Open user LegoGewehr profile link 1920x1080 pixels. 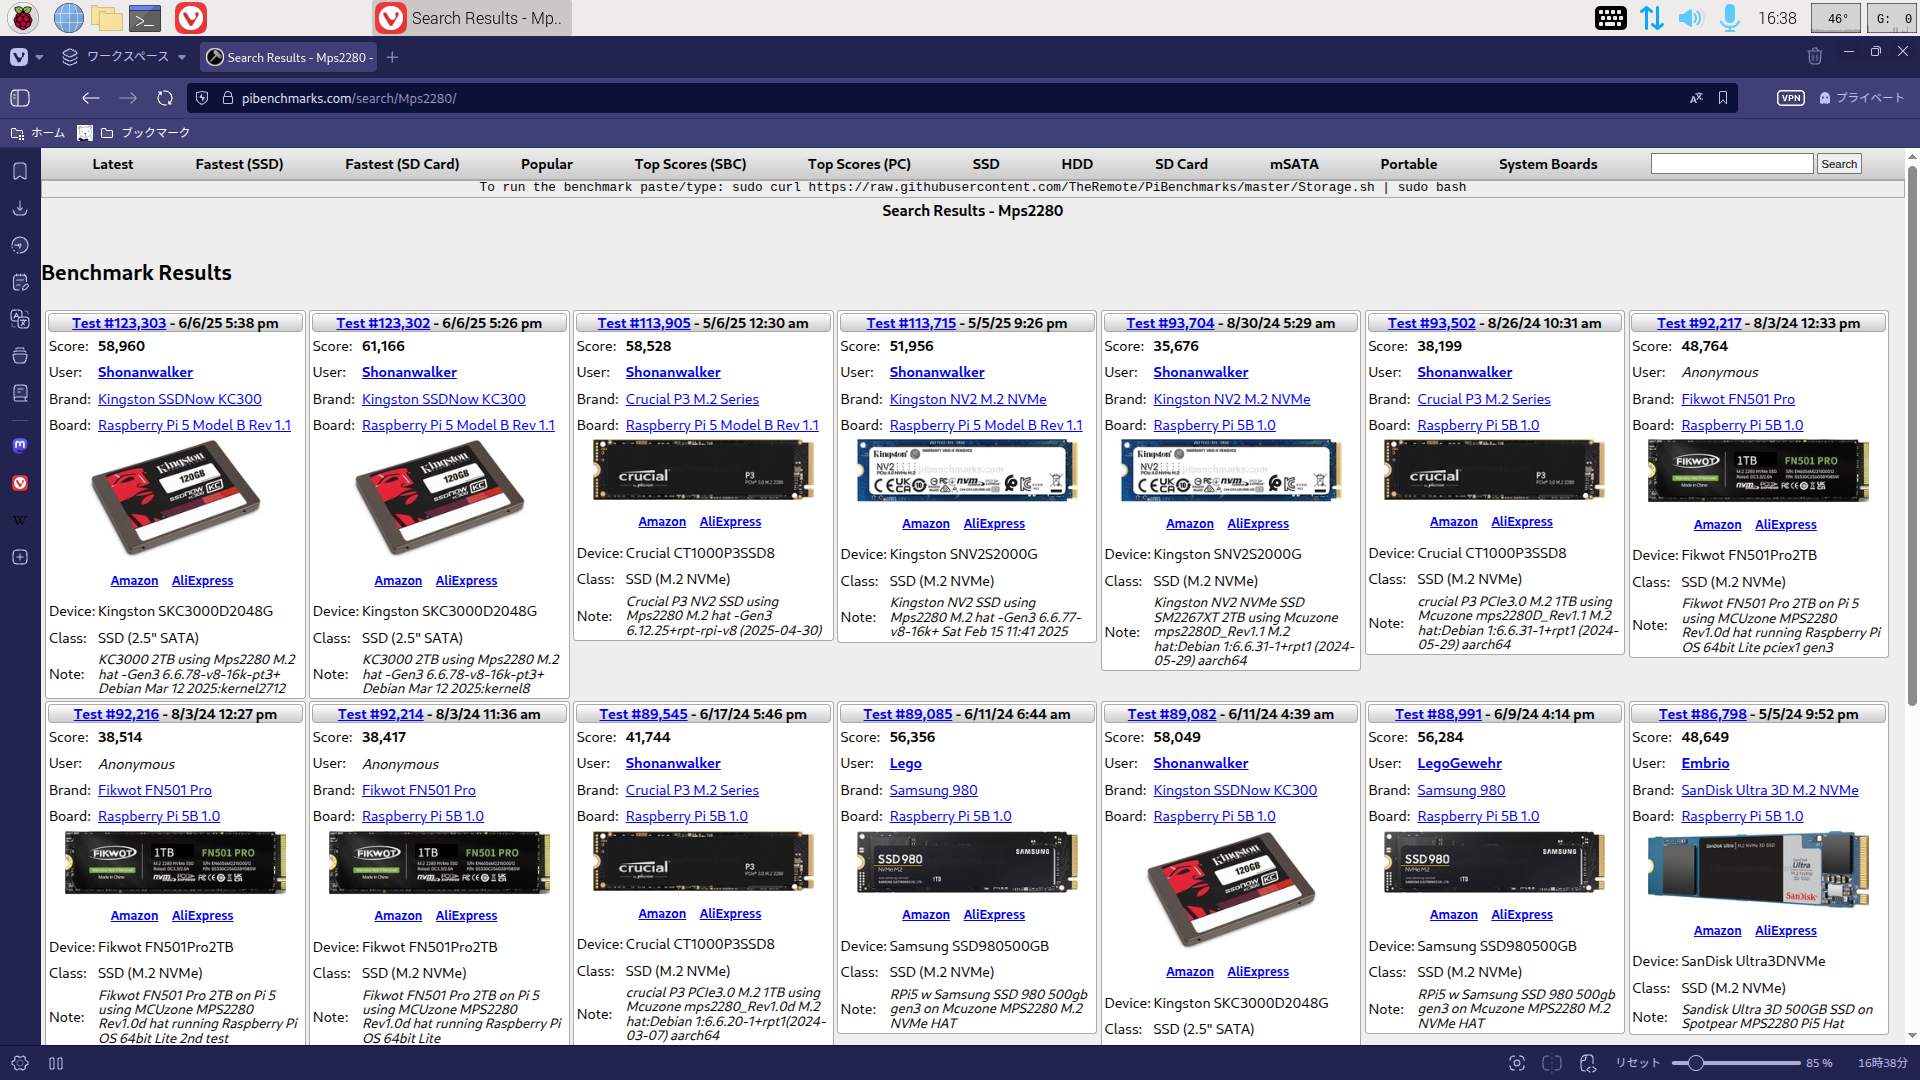(x=1459, y=763)
